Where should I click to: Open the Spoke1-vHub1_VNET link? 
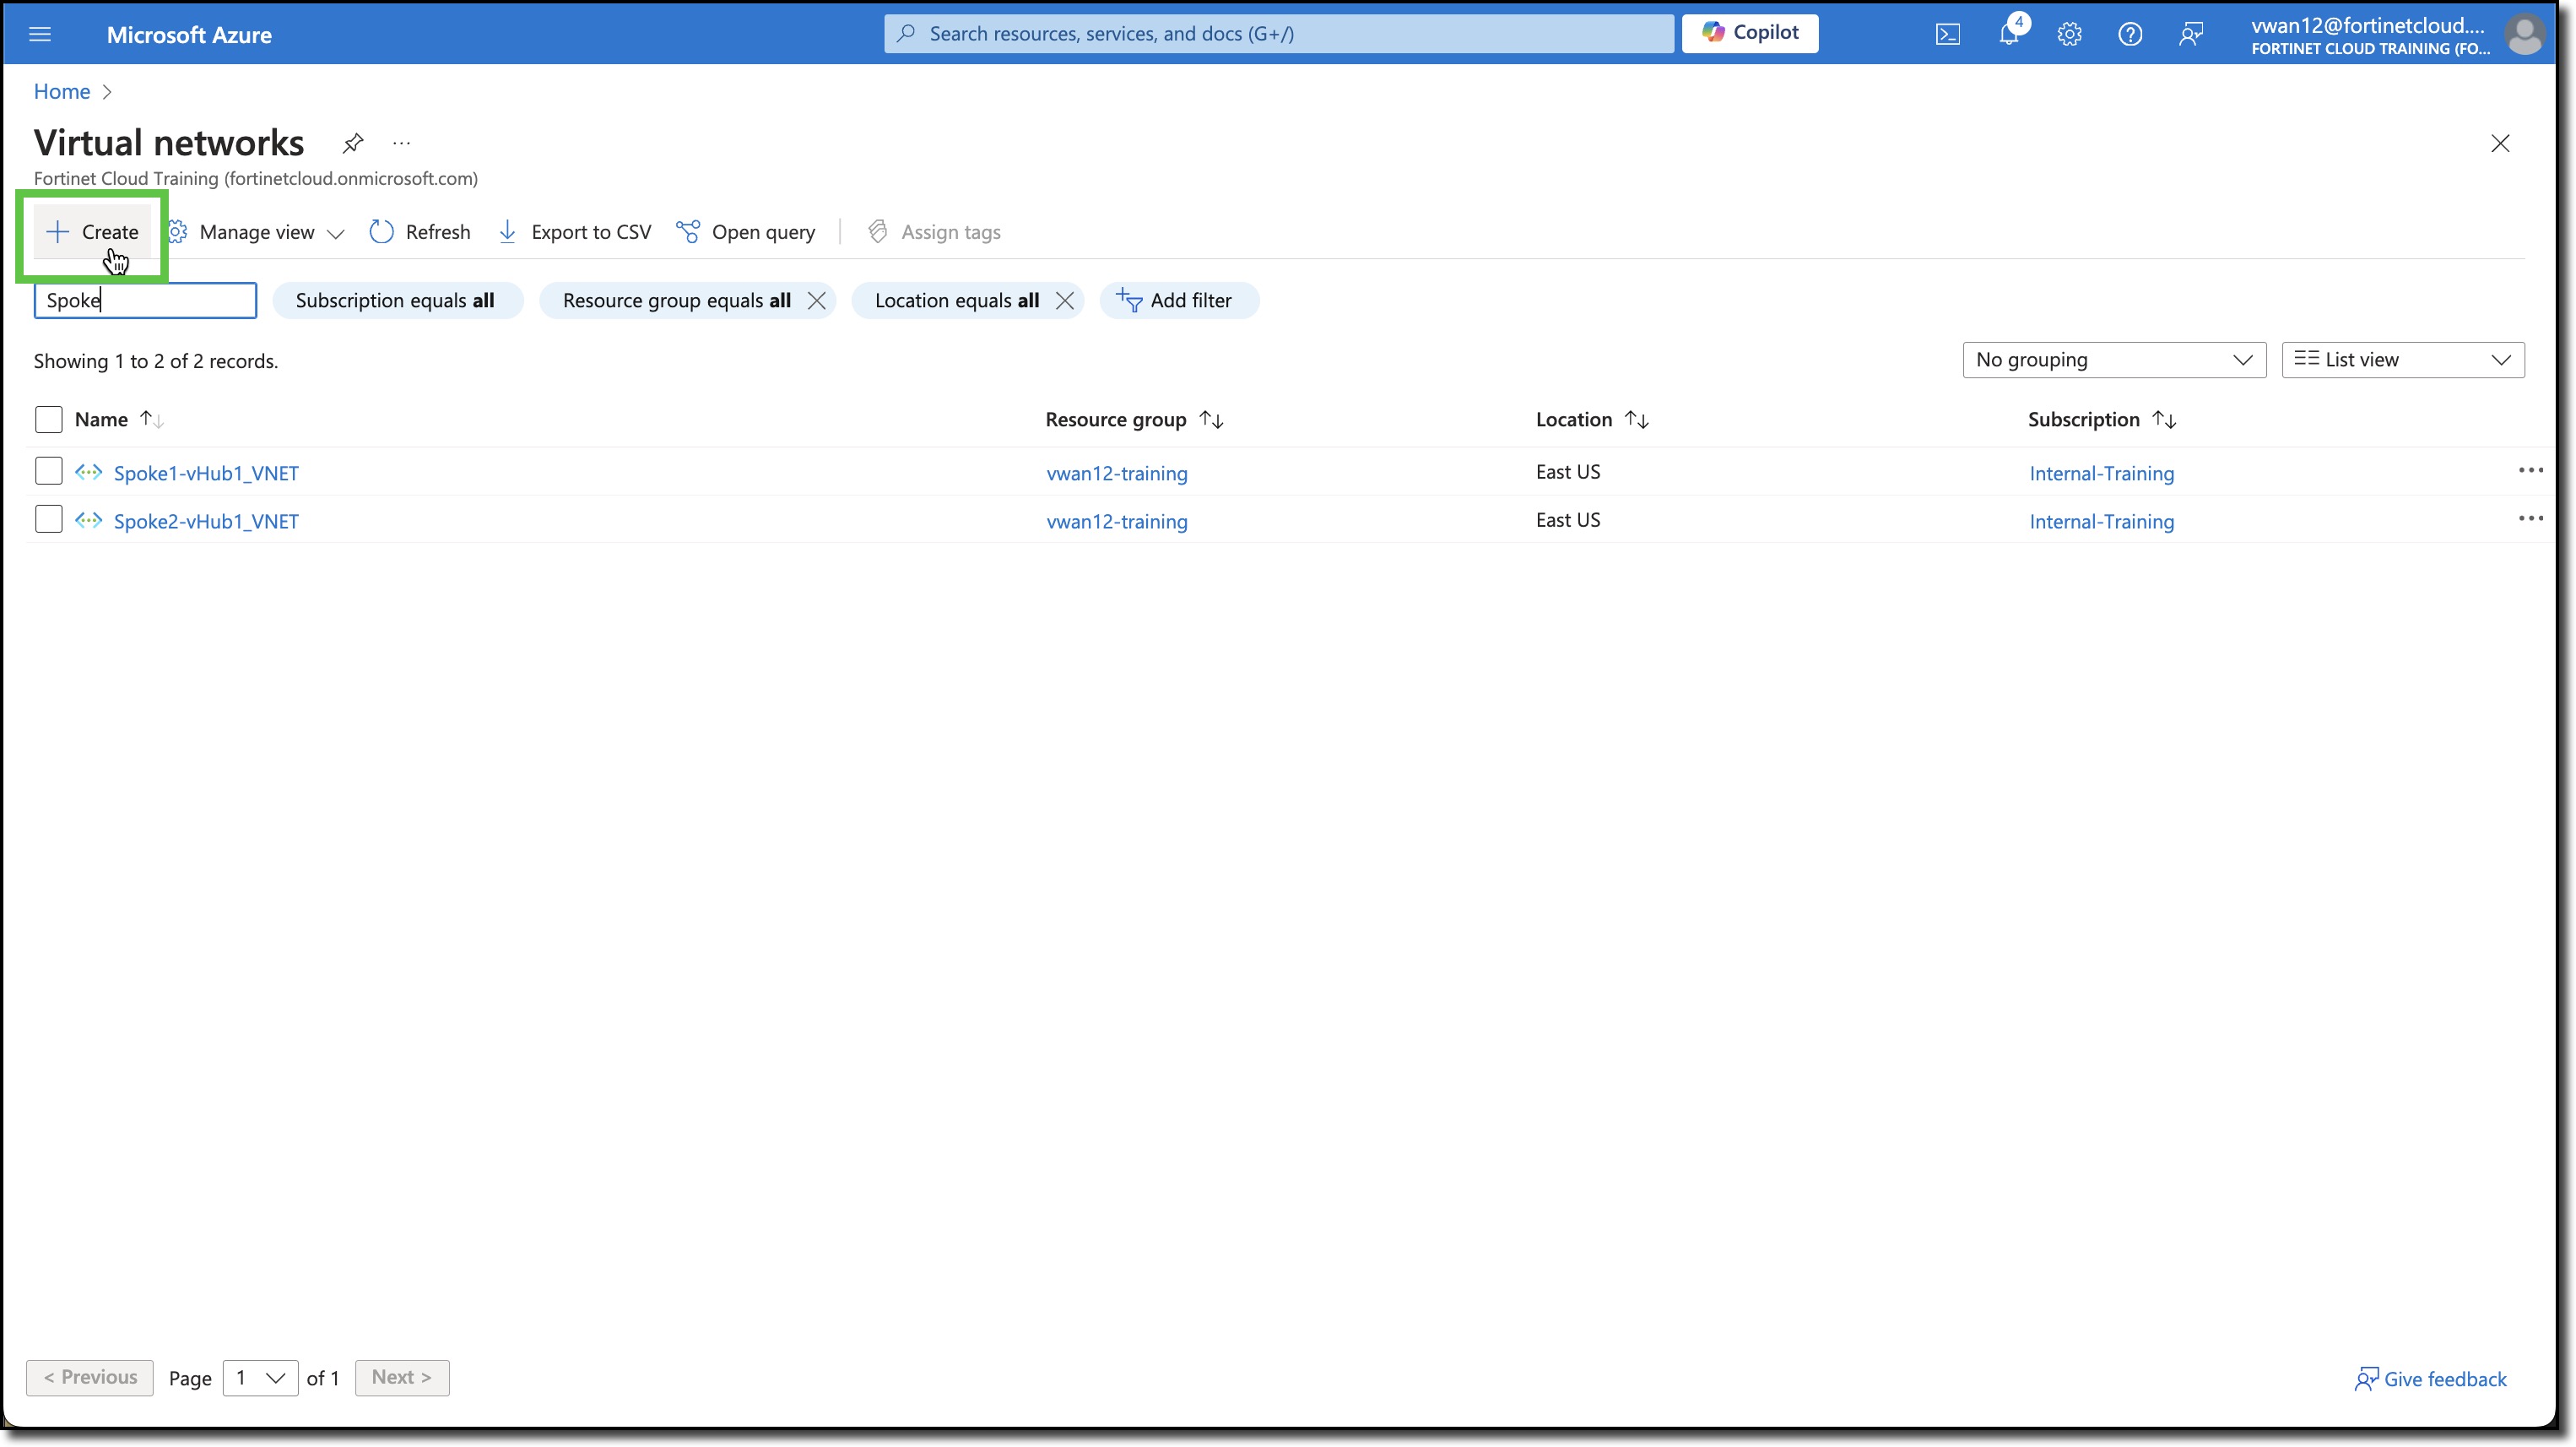[x=206, y=473]
